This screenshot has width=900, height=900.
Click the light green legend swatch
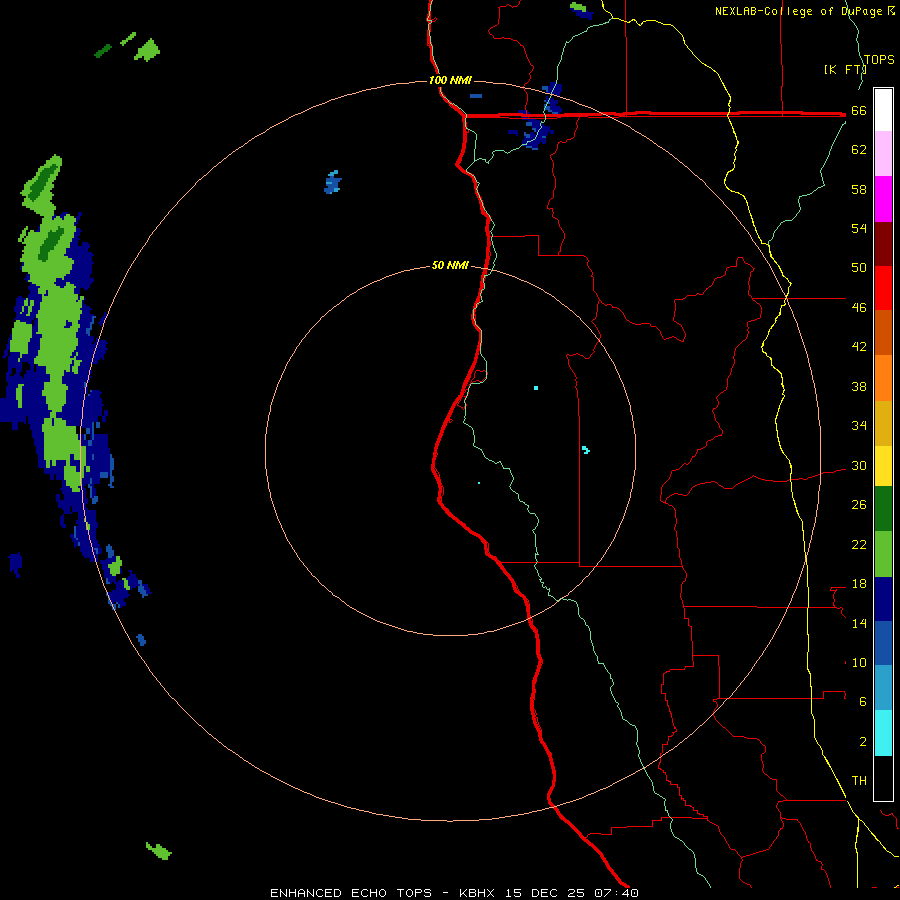click(x=883, y=554)
